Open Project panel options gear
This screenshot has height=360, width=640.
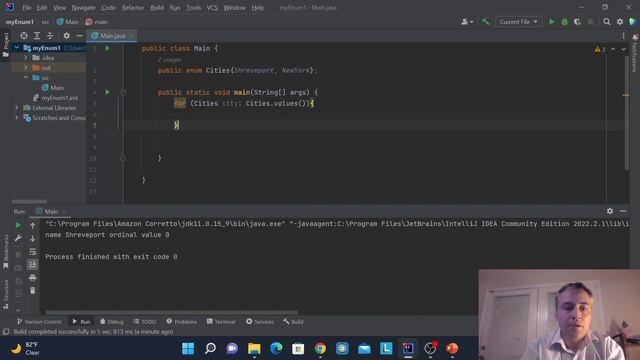coord(67,36)
